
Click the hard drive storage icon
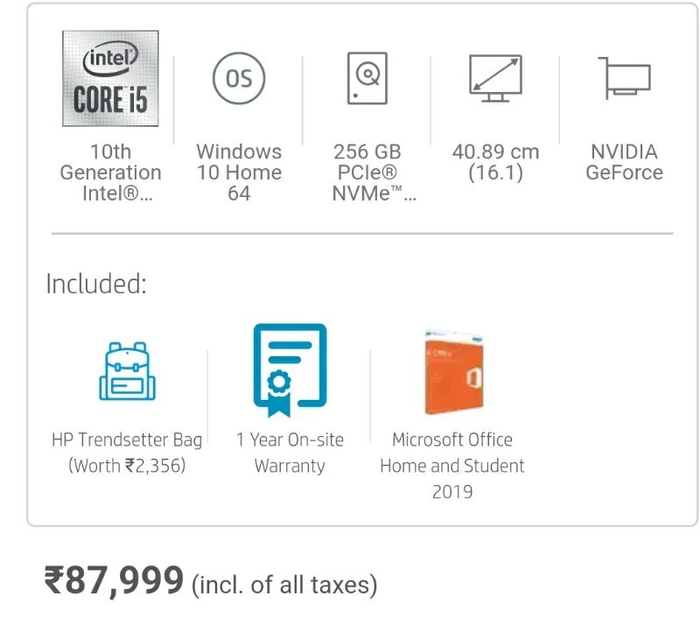(x=367, y=78)
